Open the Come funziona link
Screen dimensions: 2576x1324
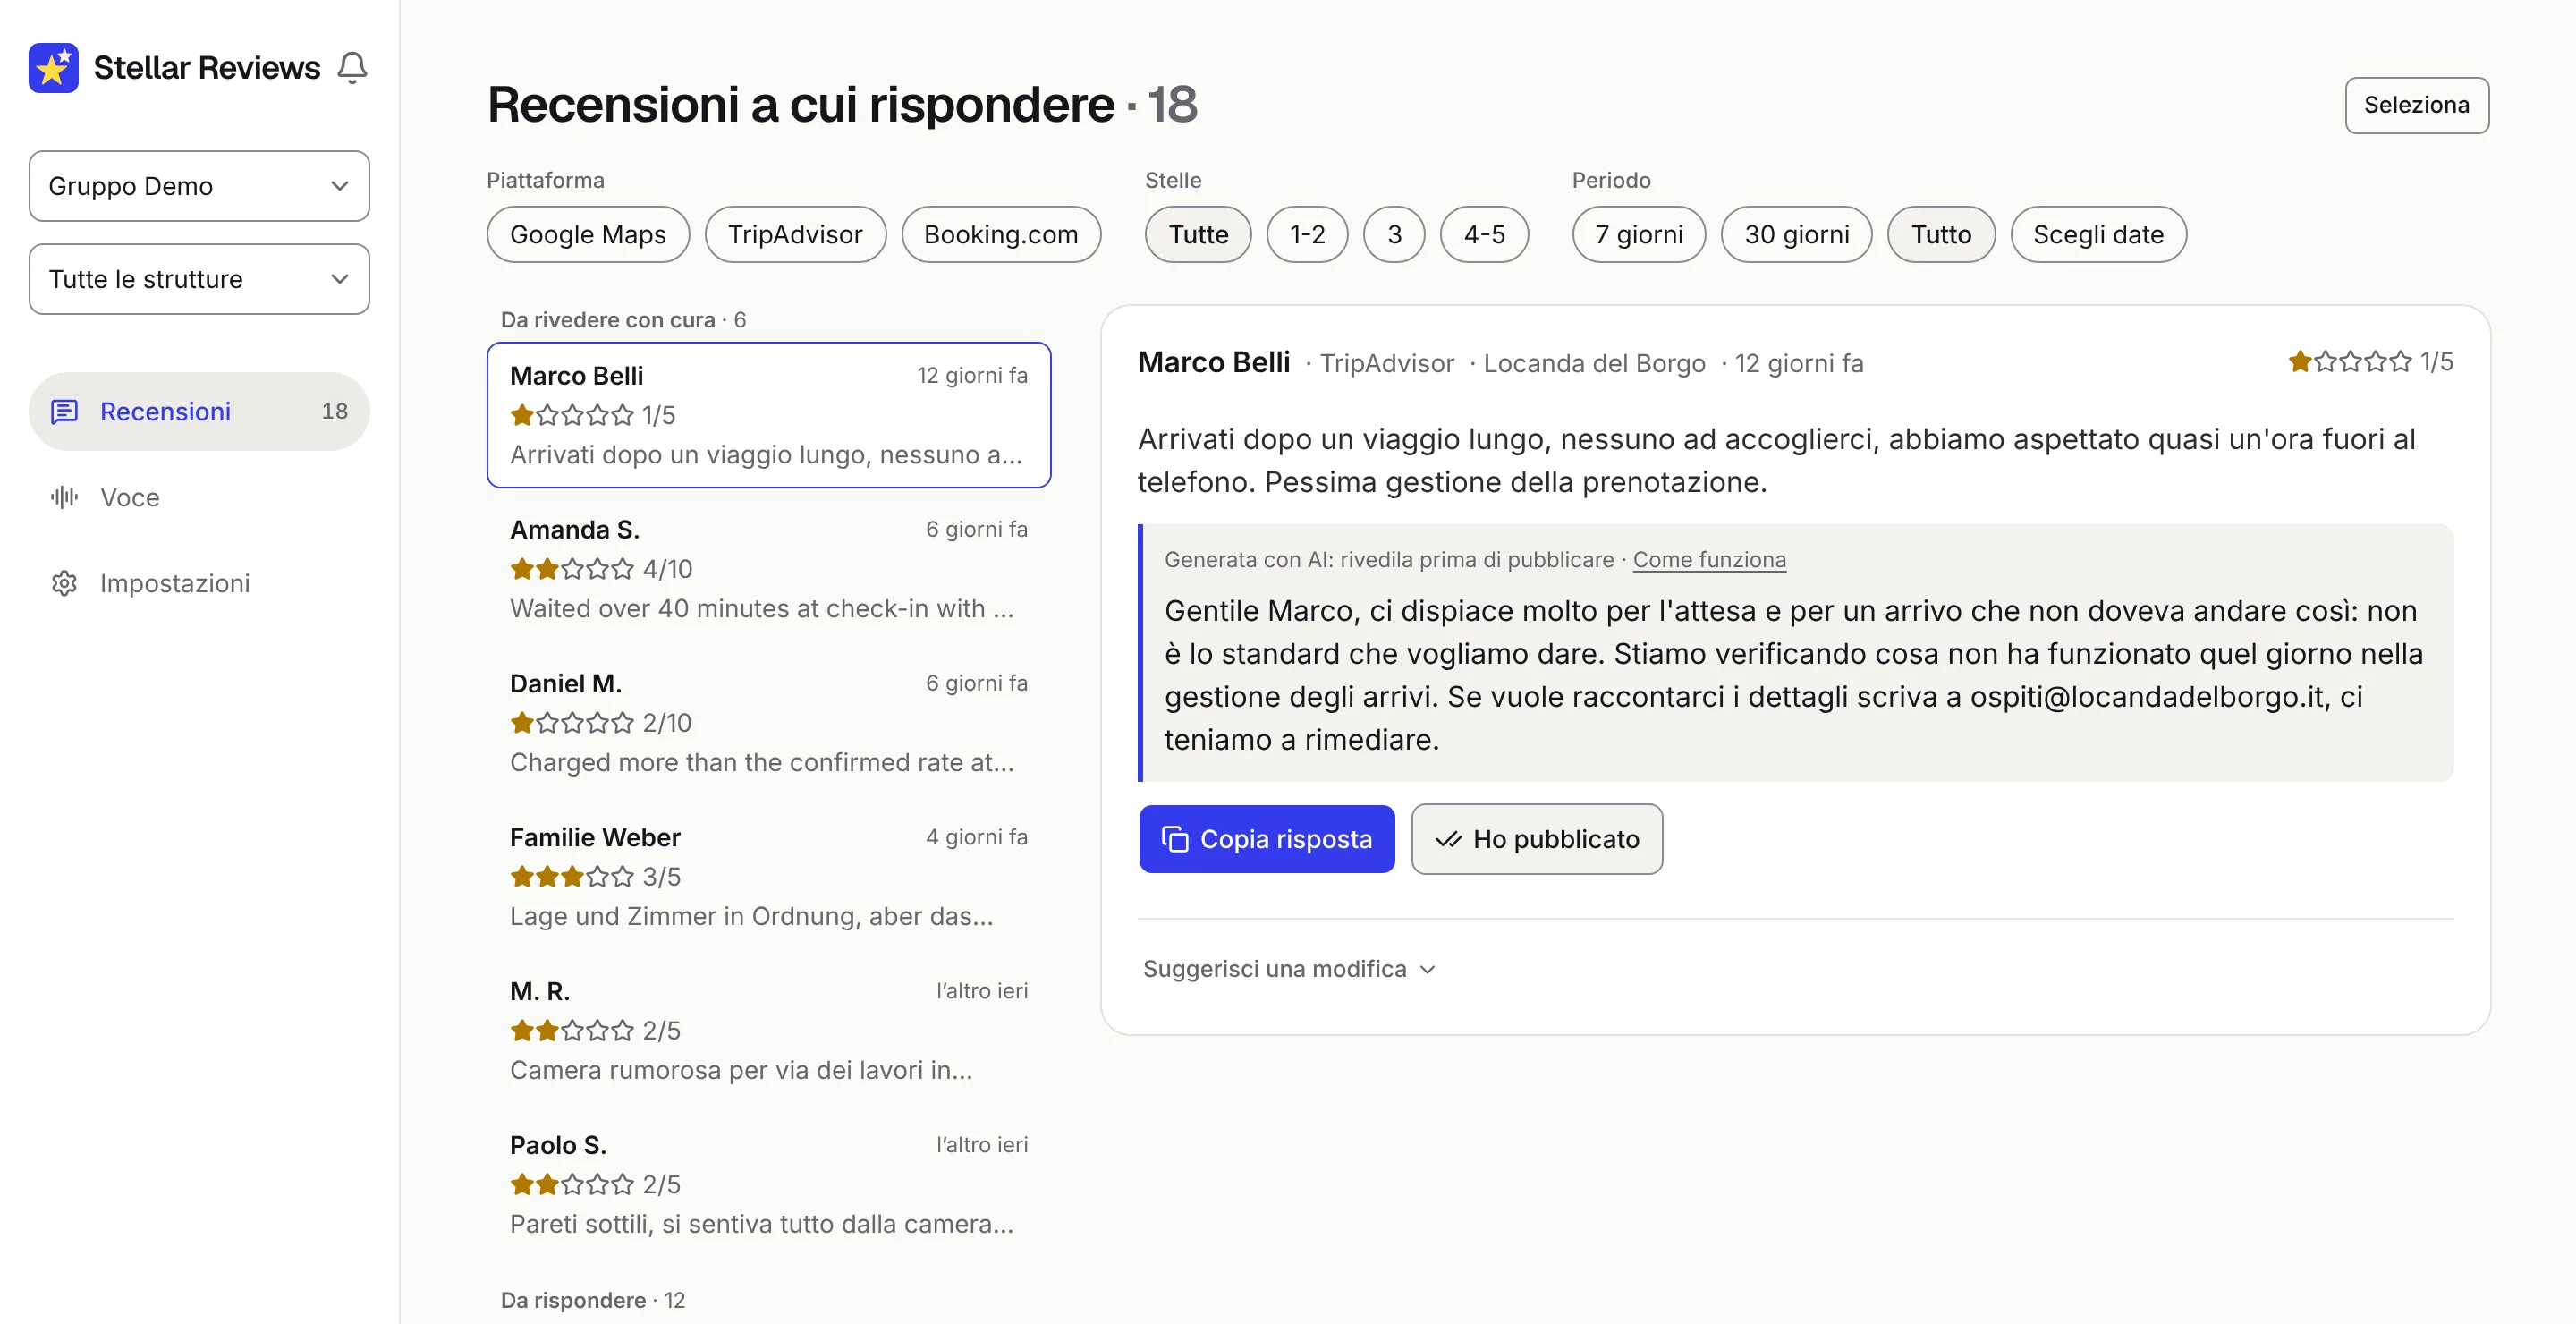[1709, 559]
